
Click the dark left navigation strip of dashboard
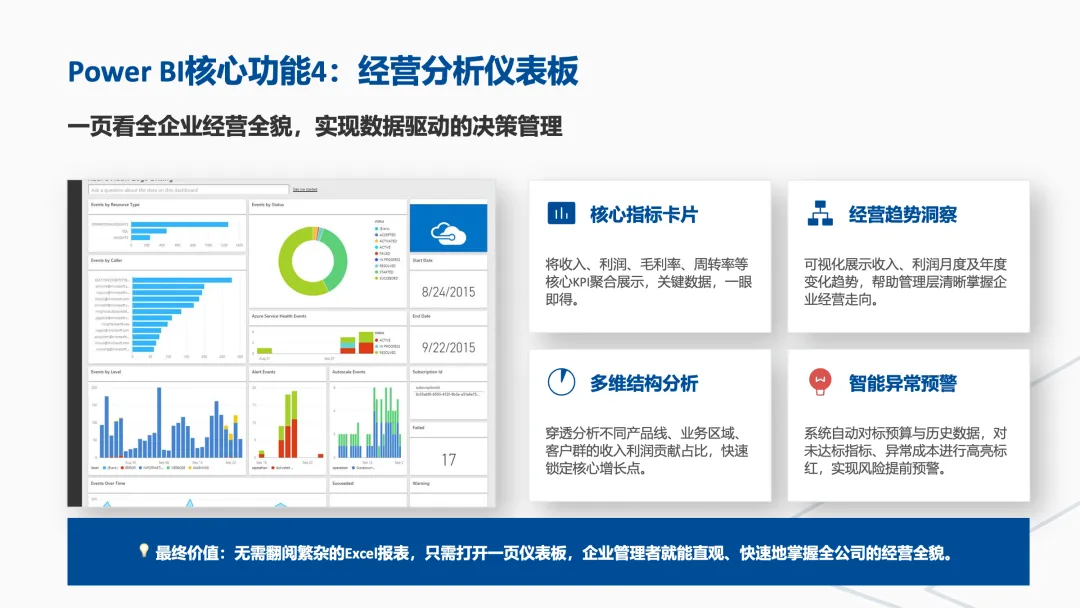pos(74,343)
